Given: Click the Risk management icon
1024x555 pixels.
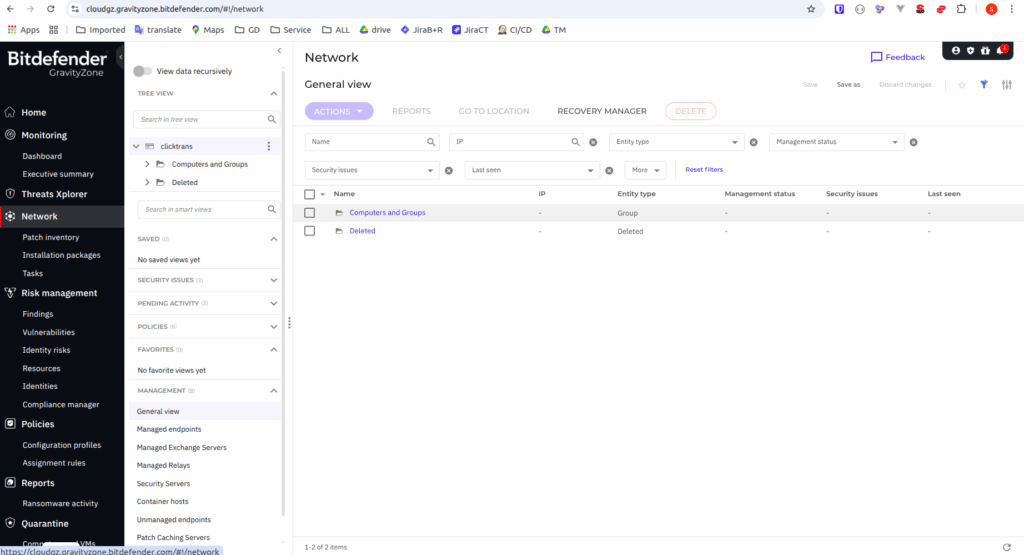Looking at the screenshot, I should (10, 293).
